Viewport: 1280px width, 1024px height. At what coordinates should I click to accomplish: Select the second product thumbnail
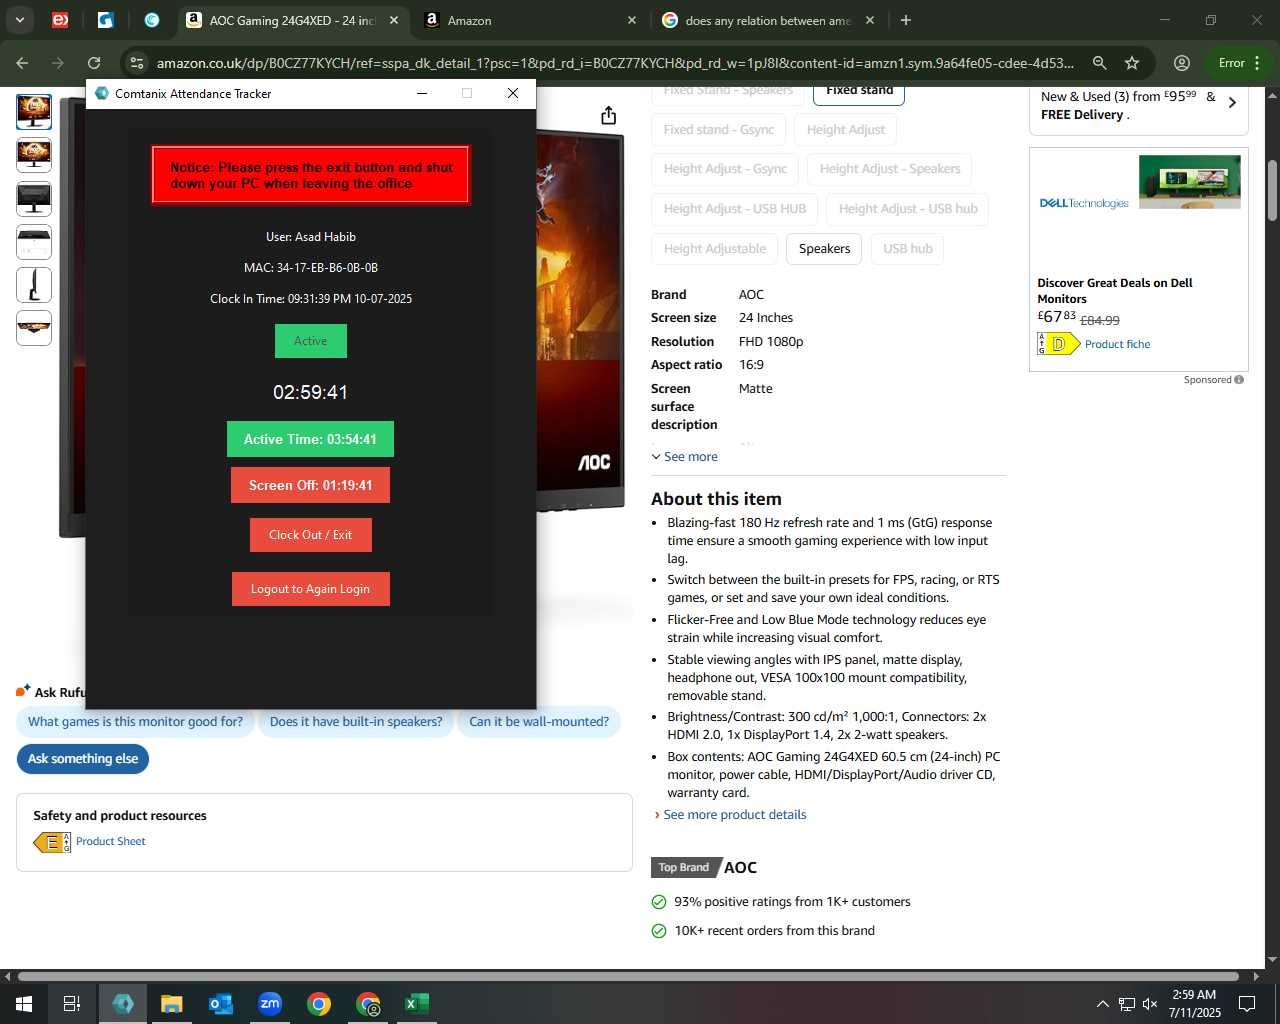point(34,155)
